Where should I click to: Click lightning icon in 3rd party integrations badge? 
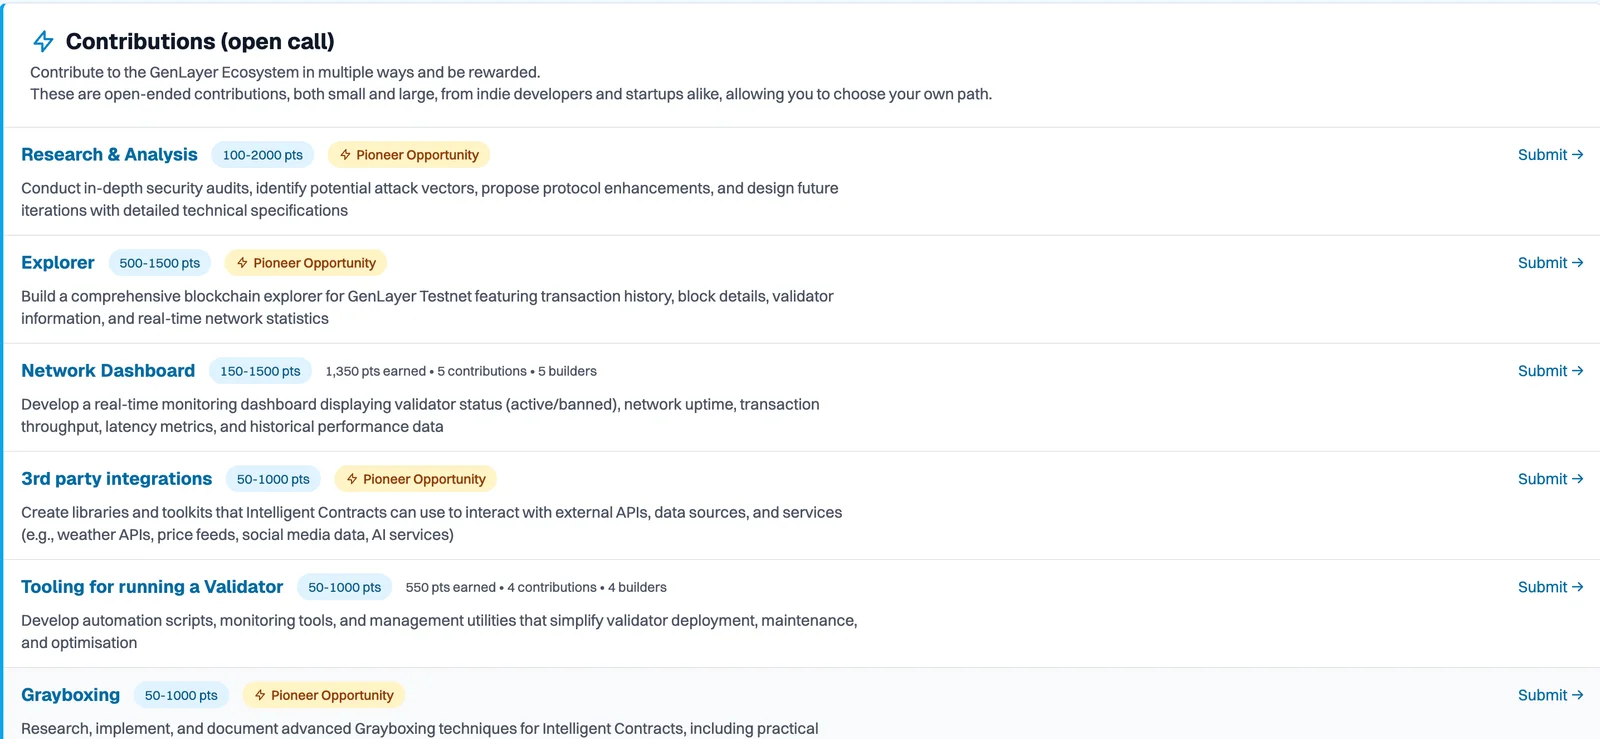(x=352, y=479)
